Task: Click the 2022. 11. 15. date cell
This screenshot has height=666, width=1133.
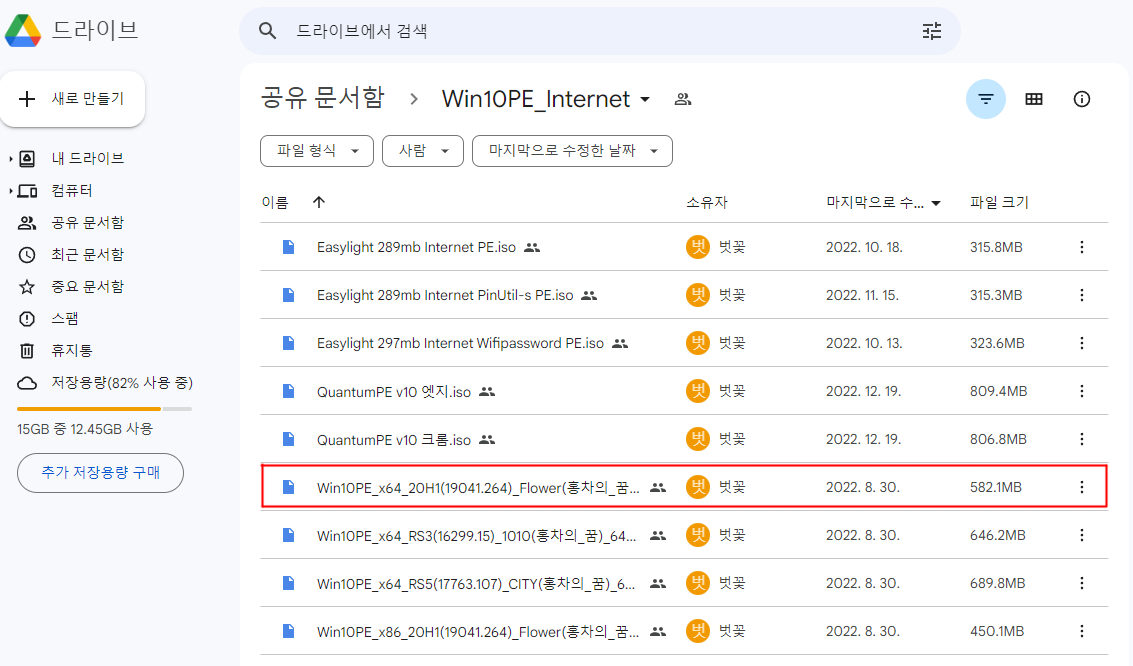Action: click(862, 295)
